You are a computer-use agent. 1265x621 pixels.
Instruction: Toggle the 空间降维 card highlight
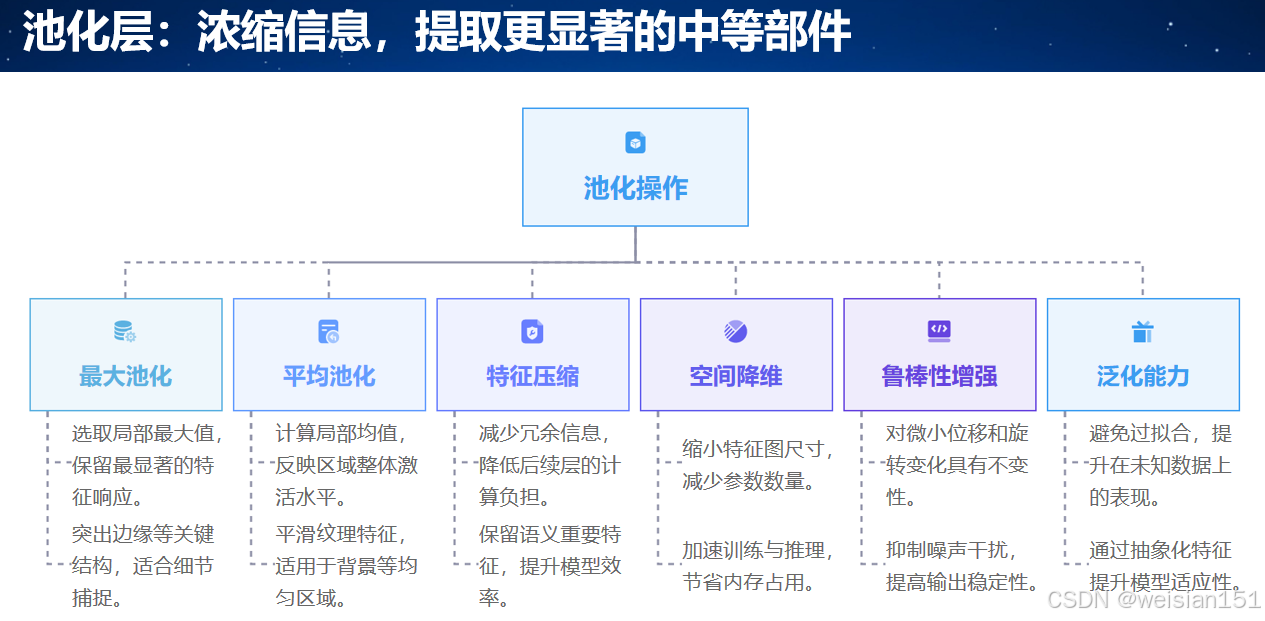[x=736, y=354]
